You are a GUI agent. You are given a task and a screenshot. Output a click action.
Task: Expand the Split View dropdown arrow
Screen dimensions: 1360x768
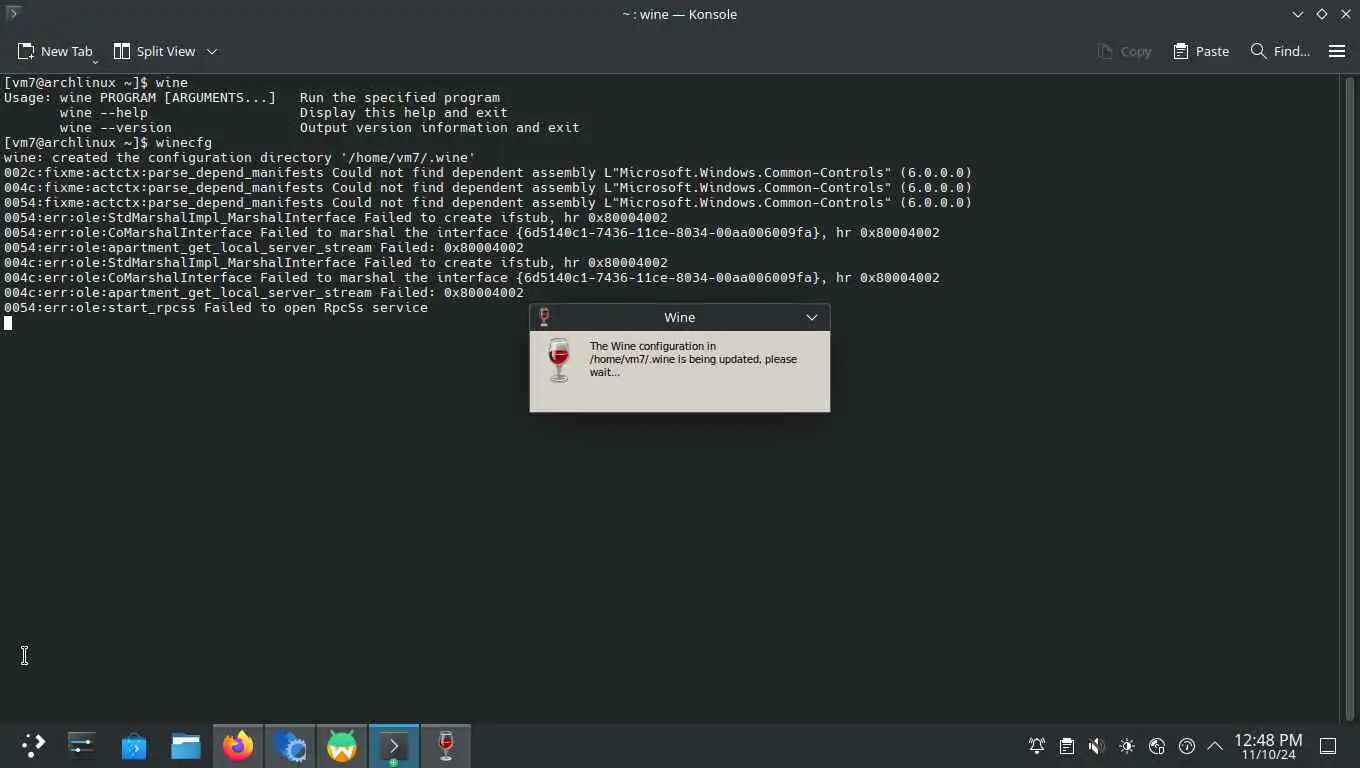tap(212, 51)
